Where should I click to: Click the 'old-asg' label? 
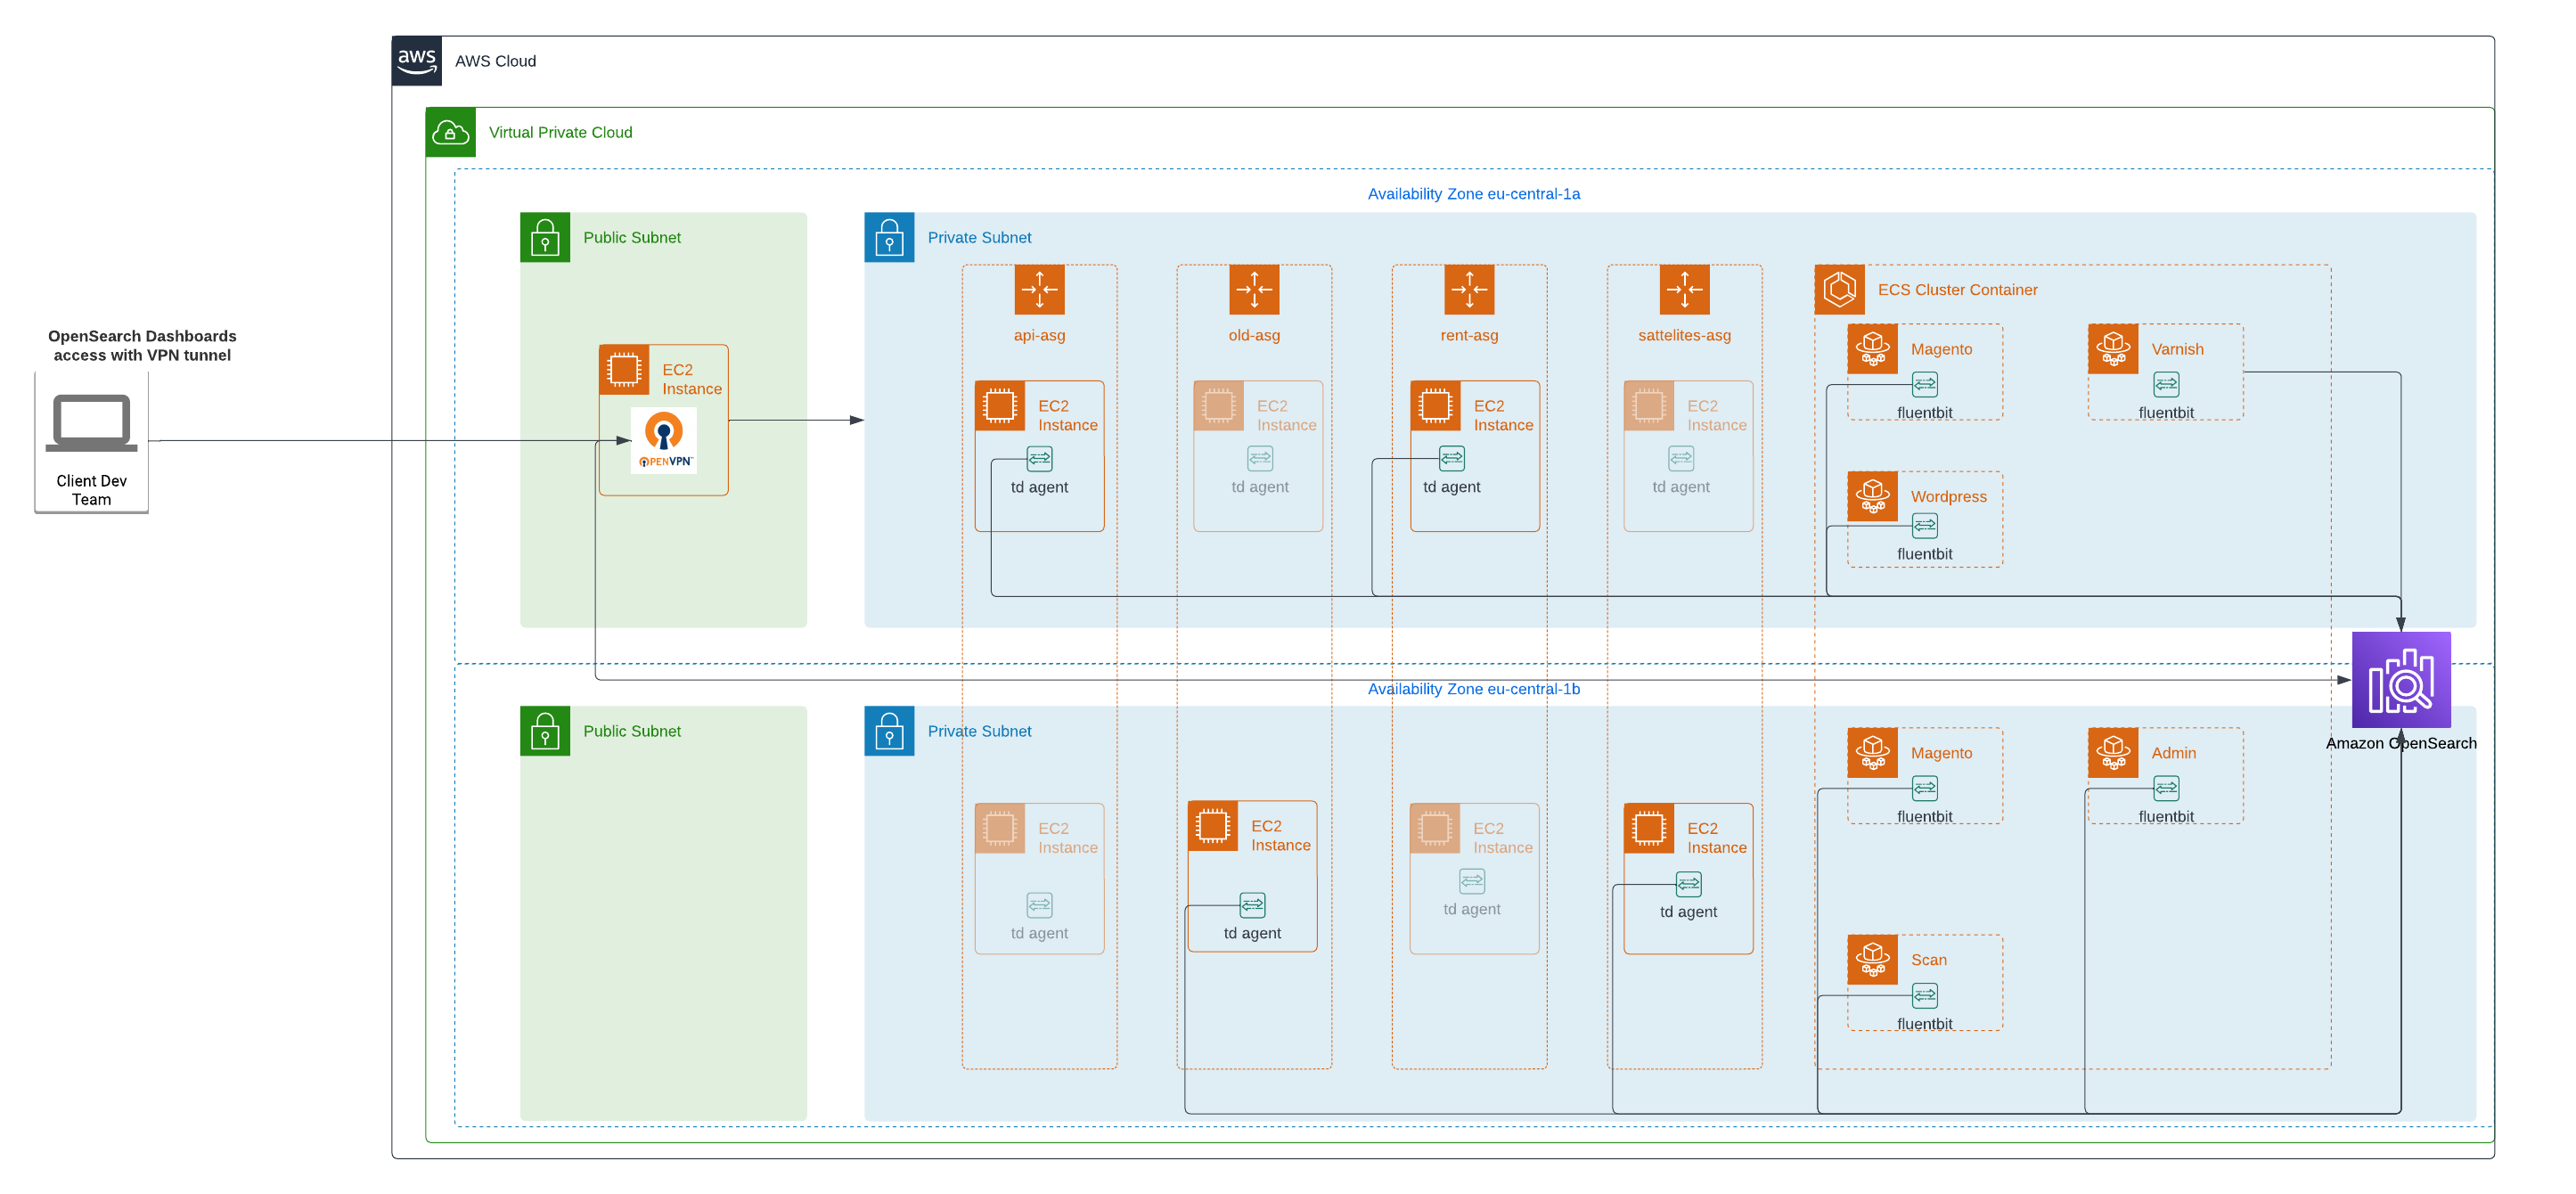[1254, 335]
